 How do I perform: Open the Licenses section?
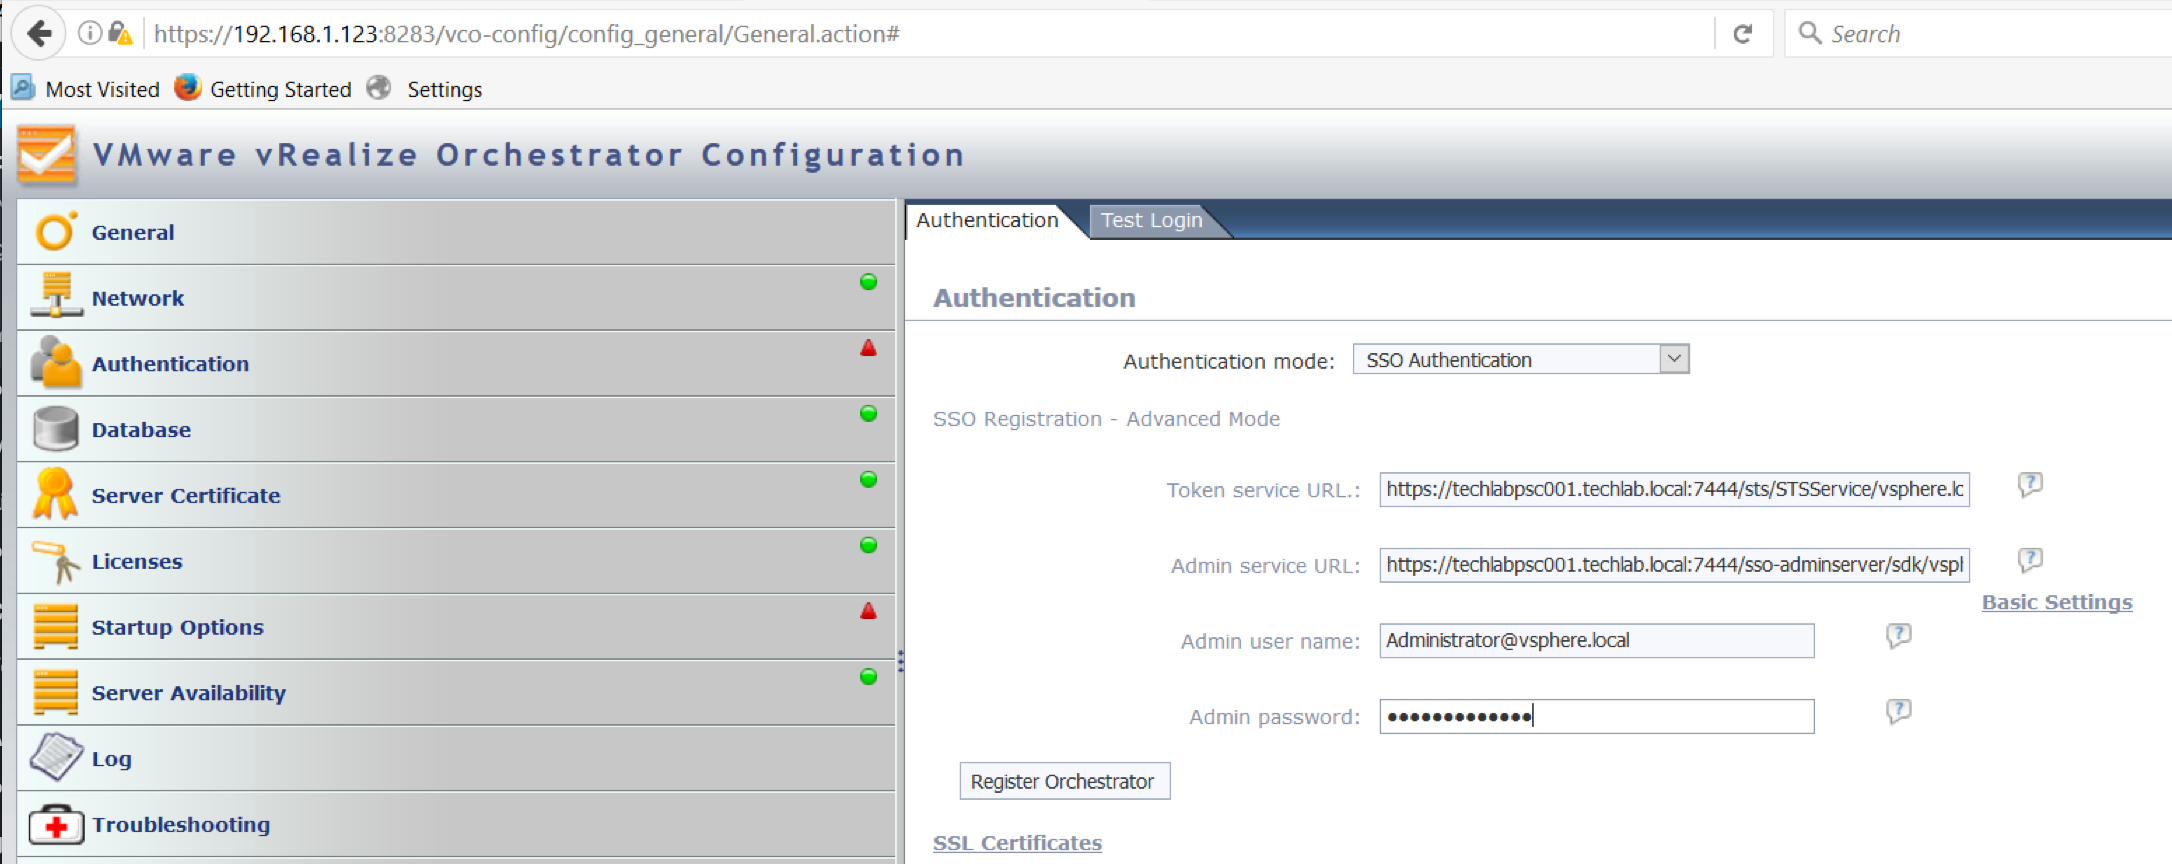456,561
